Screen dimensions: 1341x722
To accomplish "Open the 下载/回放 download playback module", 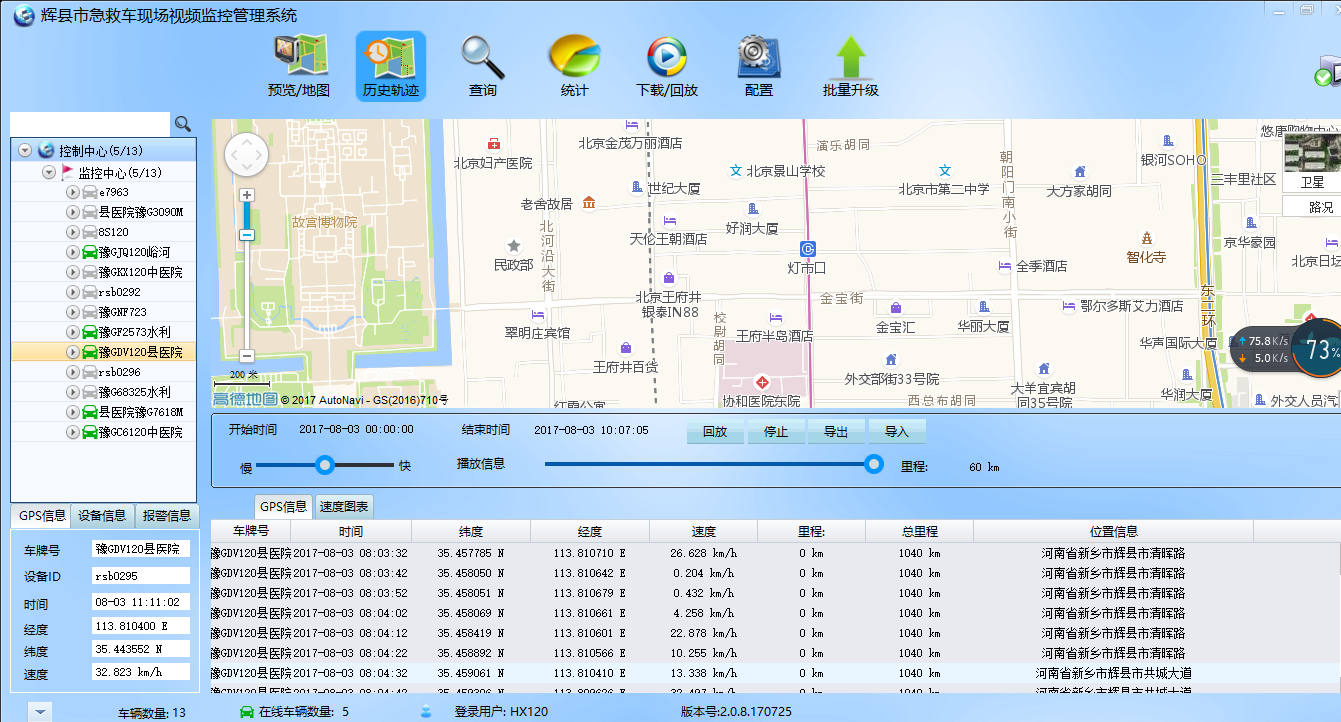I will tap(666, 65).
